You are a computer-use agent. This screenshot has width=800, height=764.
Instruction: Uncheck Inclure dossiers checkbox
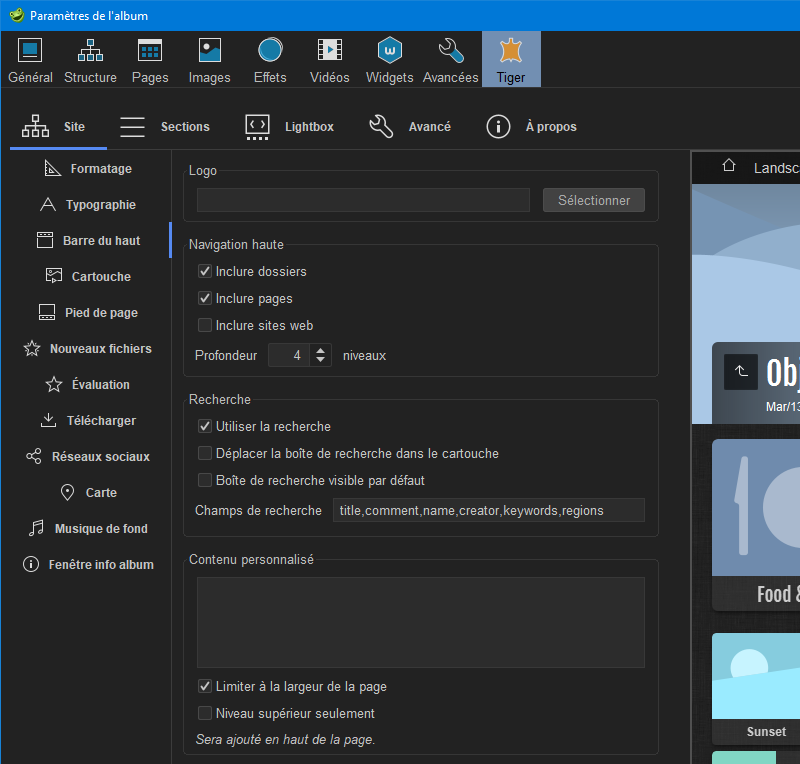pyautogui.click(x=205, y=272)
